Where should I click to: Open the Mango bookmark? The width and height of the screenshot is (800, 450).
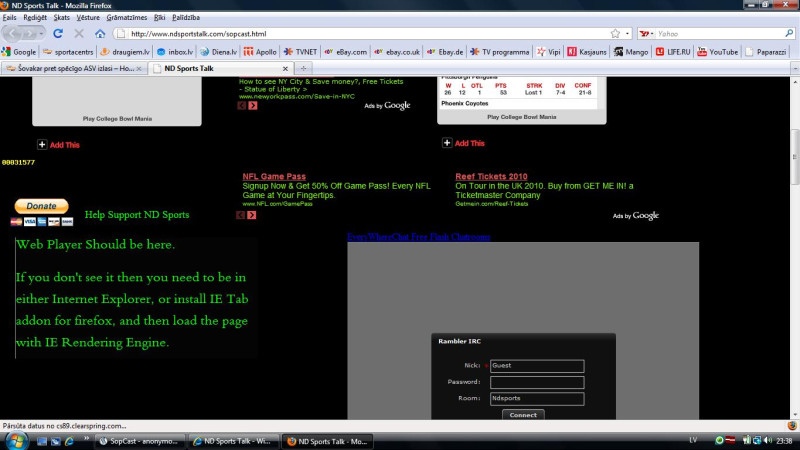tap(631, 52)
